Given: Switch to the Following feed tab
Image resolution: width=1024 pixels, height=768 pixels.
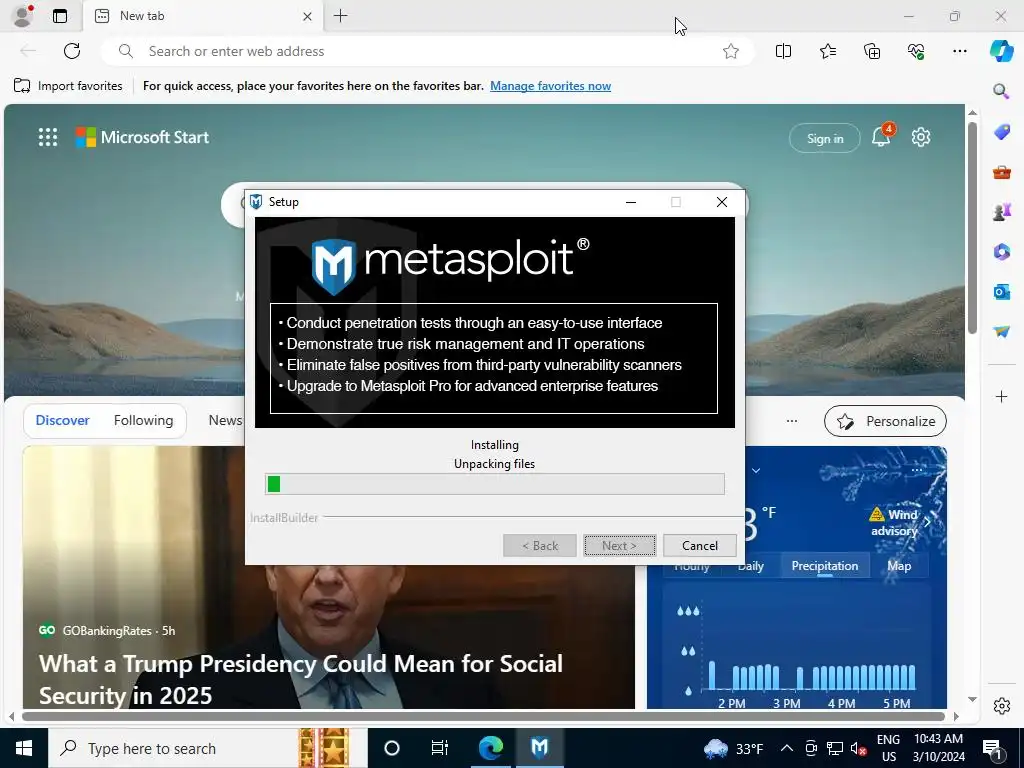Looking at the screenshot, I should (x=143, y=420).
